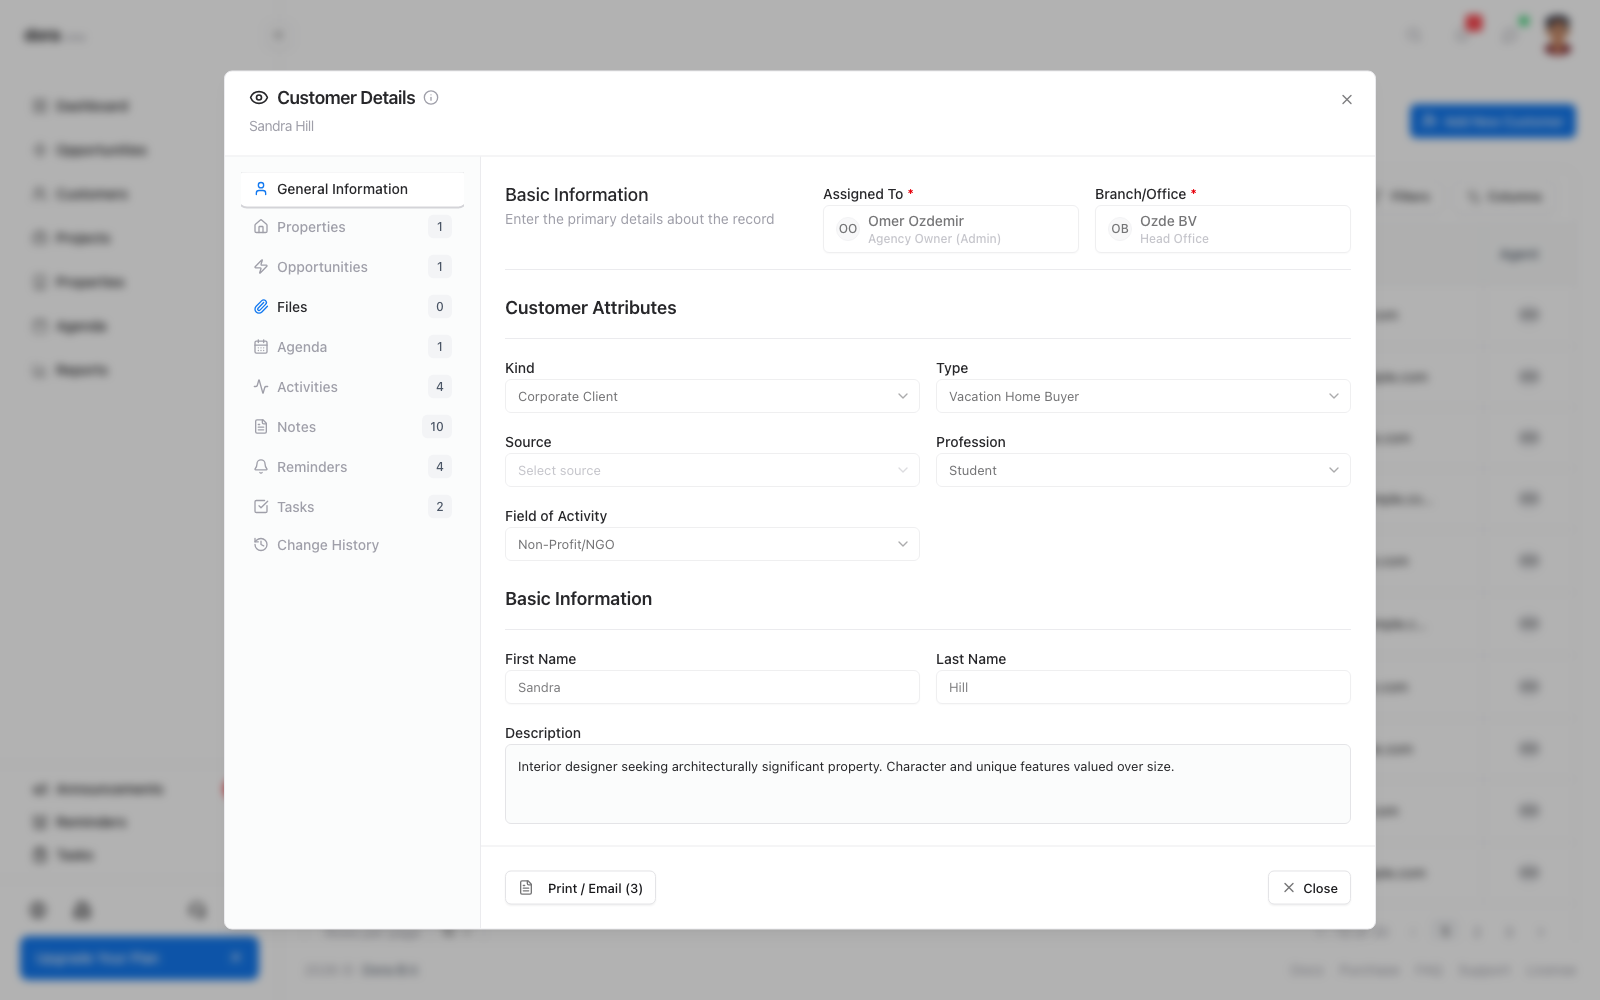
Task: Click the Last Name field containing Hill
Action: point(1143,687)
